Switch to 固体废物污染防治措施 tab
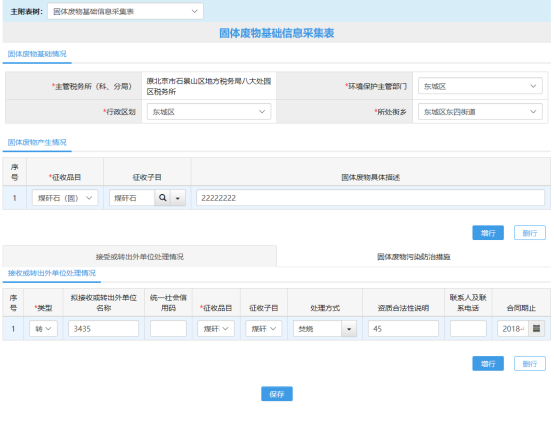554x422 pixels. (414, 257)
